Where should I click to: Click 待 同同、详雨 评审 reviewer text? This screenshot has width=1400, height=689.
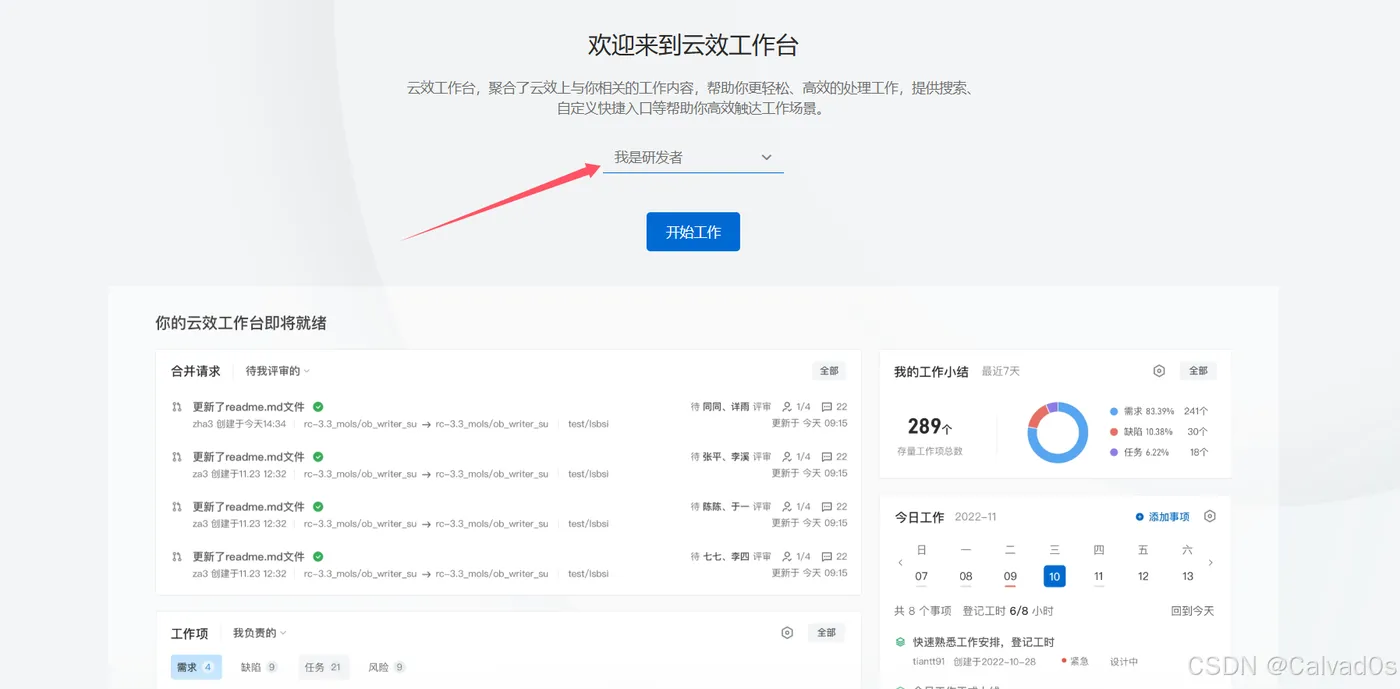click(731, 407)
